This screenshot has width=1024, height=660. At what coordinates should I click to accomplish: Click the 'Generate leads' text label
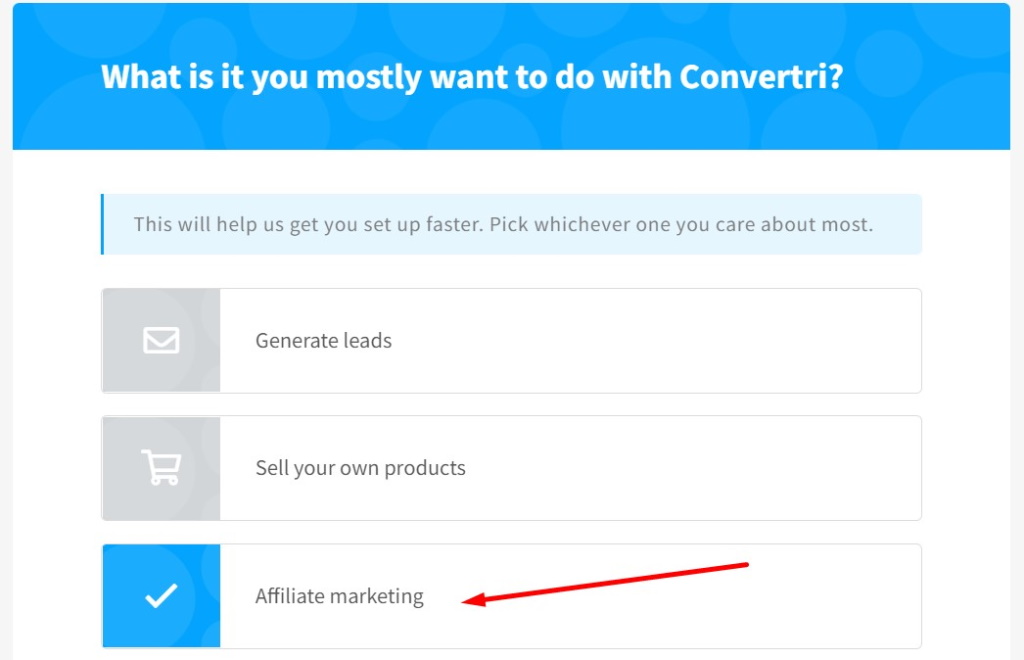pos(323,341)
